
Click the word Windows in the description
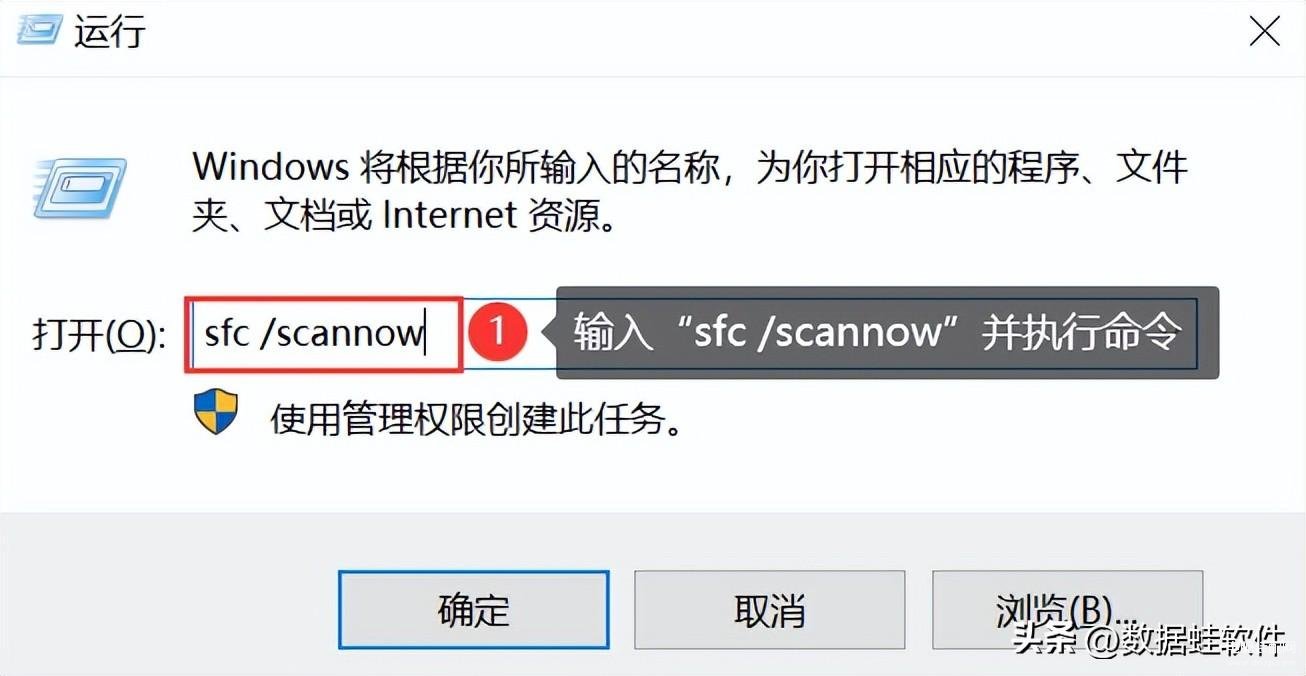point(270,166)
